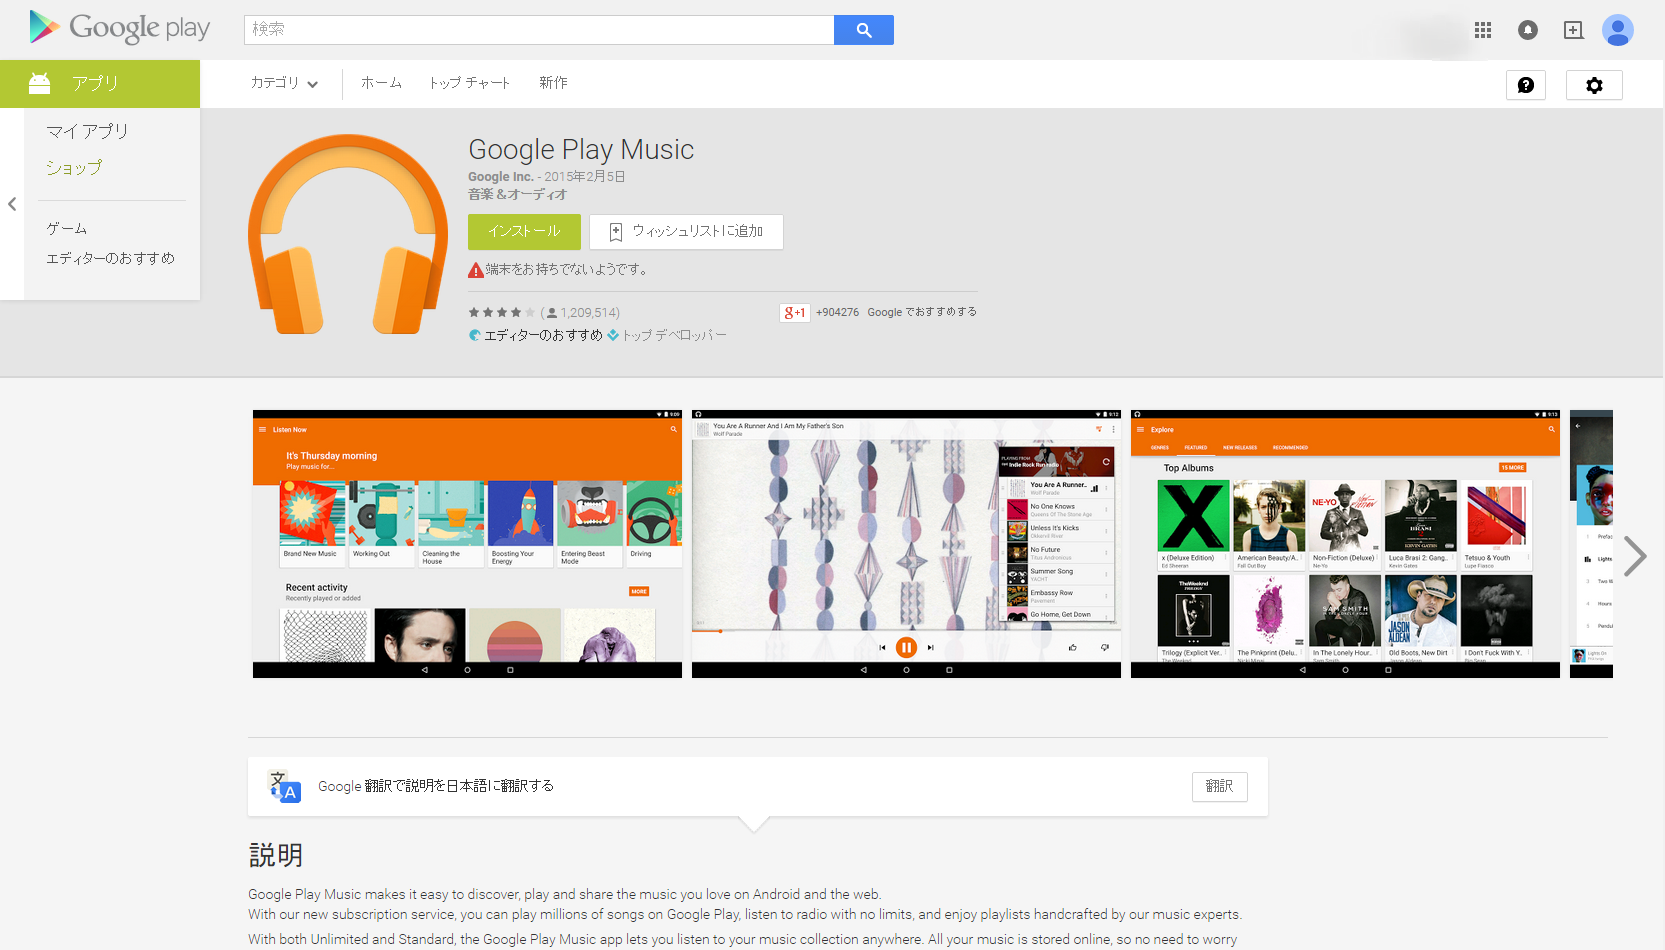Open help question mark button
This screenshot has width=1665, height=950.
(x=1525, y=85)
